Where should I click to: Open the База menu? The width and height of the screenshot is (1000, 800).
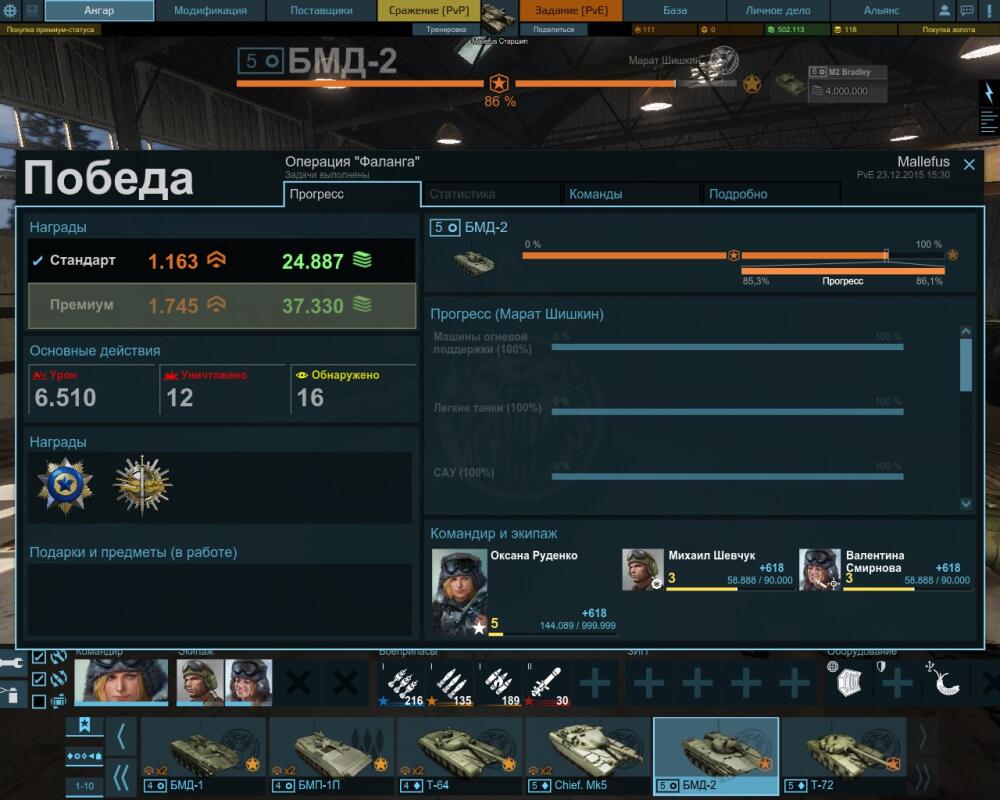675,10
